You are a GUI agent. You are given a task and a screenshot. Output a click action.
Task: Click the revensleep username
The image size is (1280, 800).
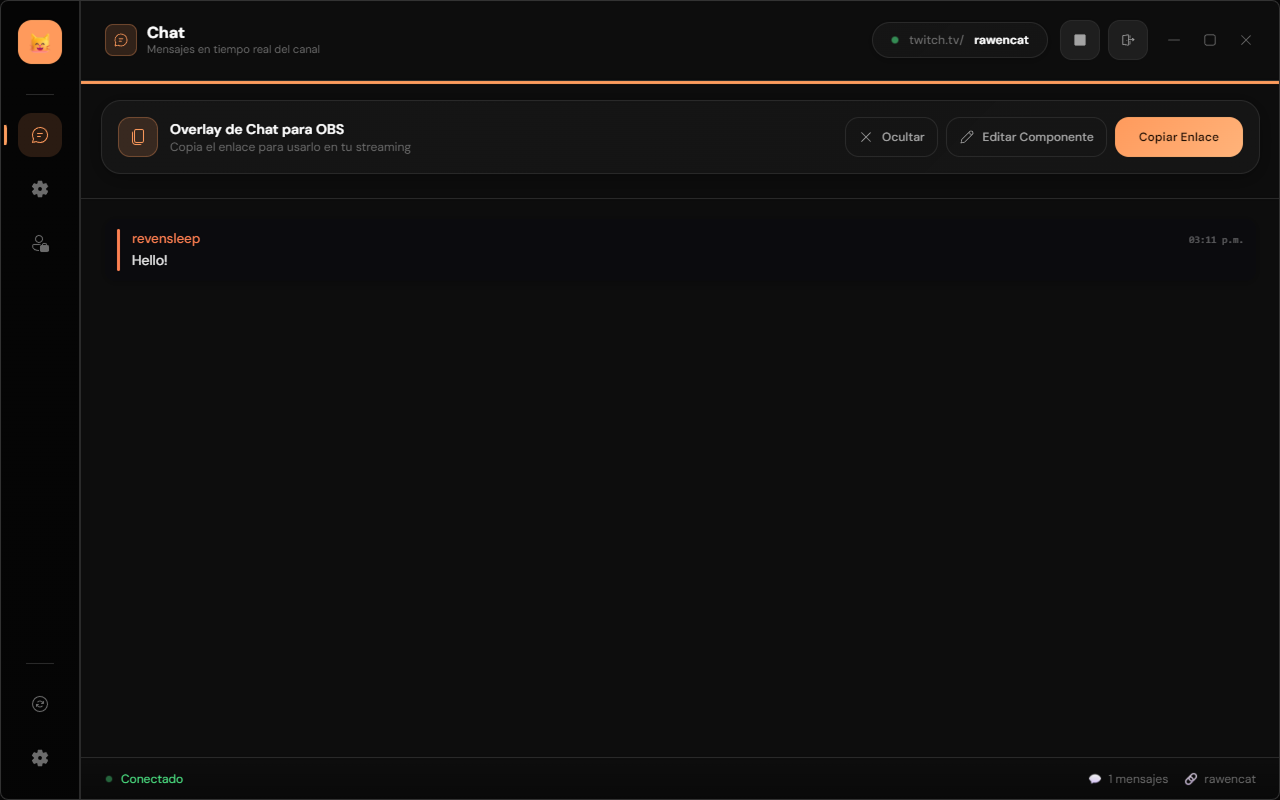click(166, 239)
